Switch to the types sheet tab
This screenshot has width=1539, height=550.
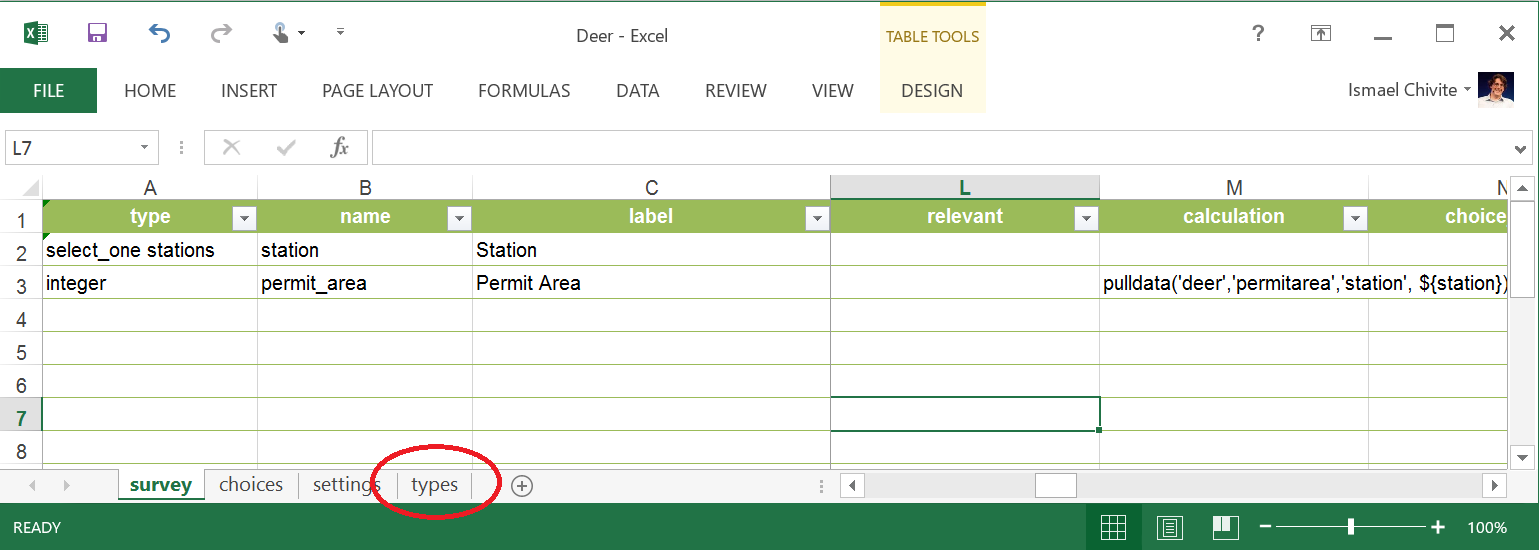click(434, 485)
